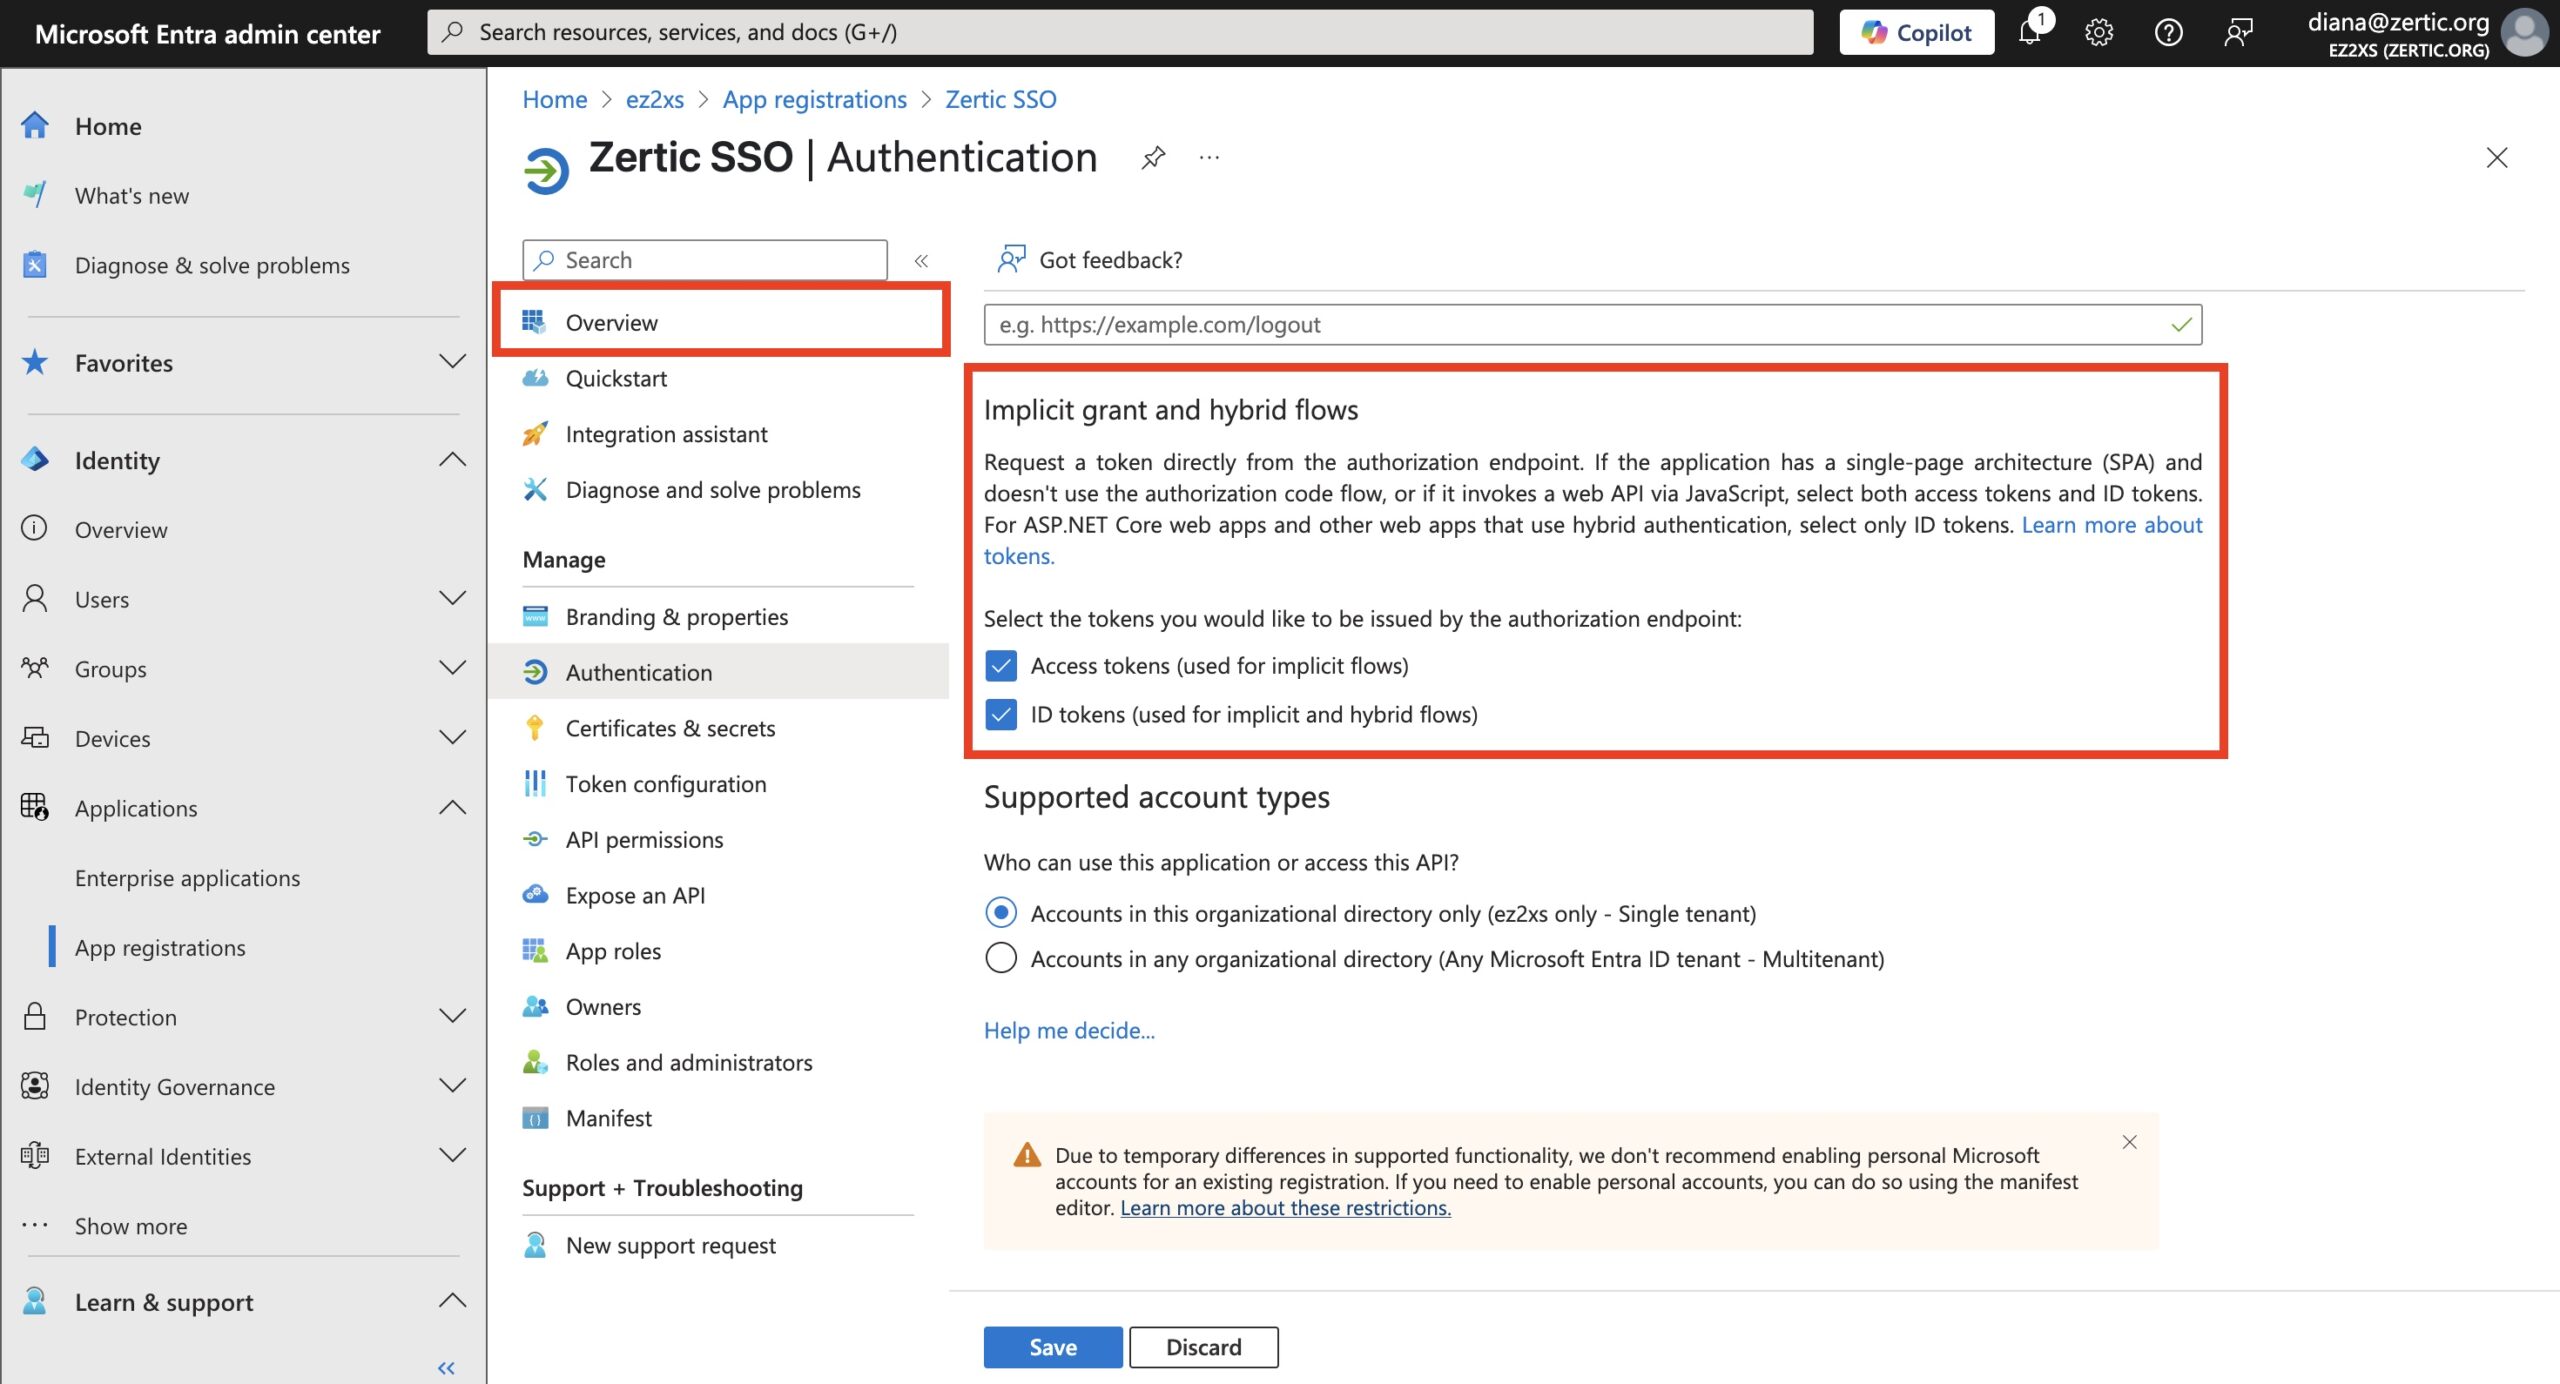Open the API permissions page
Screen dimensions: 2560x1384
644,839
